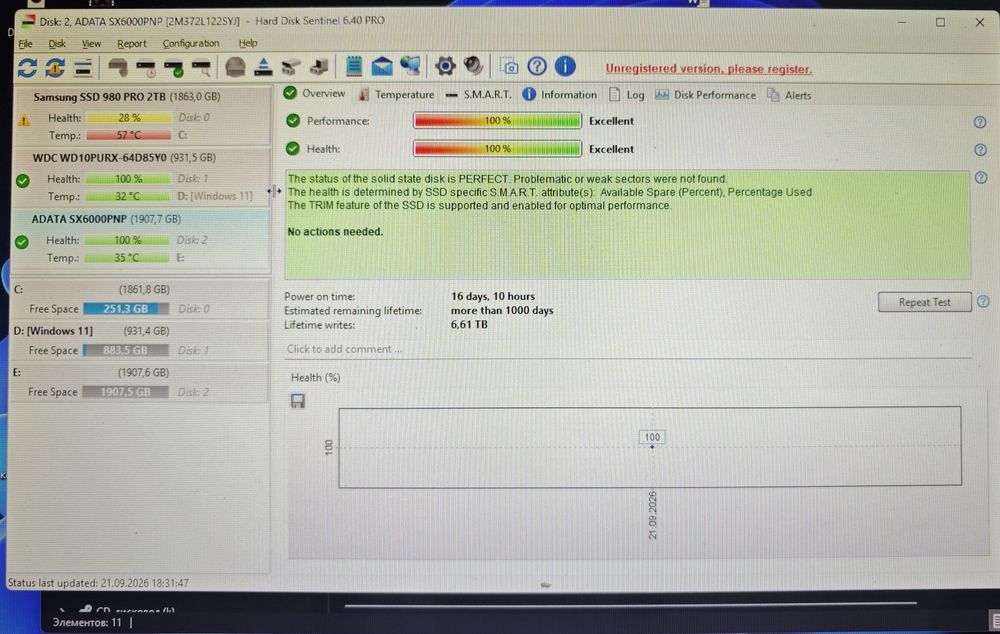The image size is (1000, 634).
Task: Select the Overview tab
Action: [x=314, y=93]
